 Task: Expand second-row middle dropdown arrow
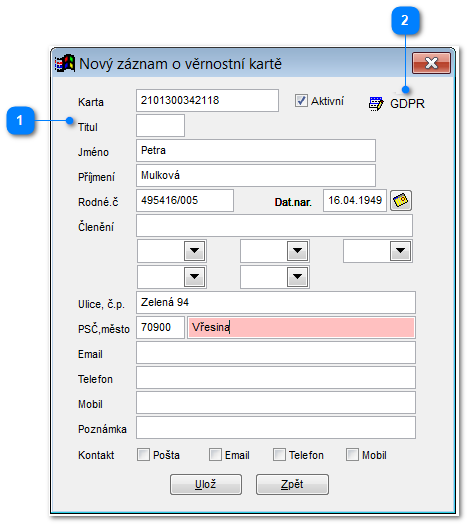coord(298,277)
